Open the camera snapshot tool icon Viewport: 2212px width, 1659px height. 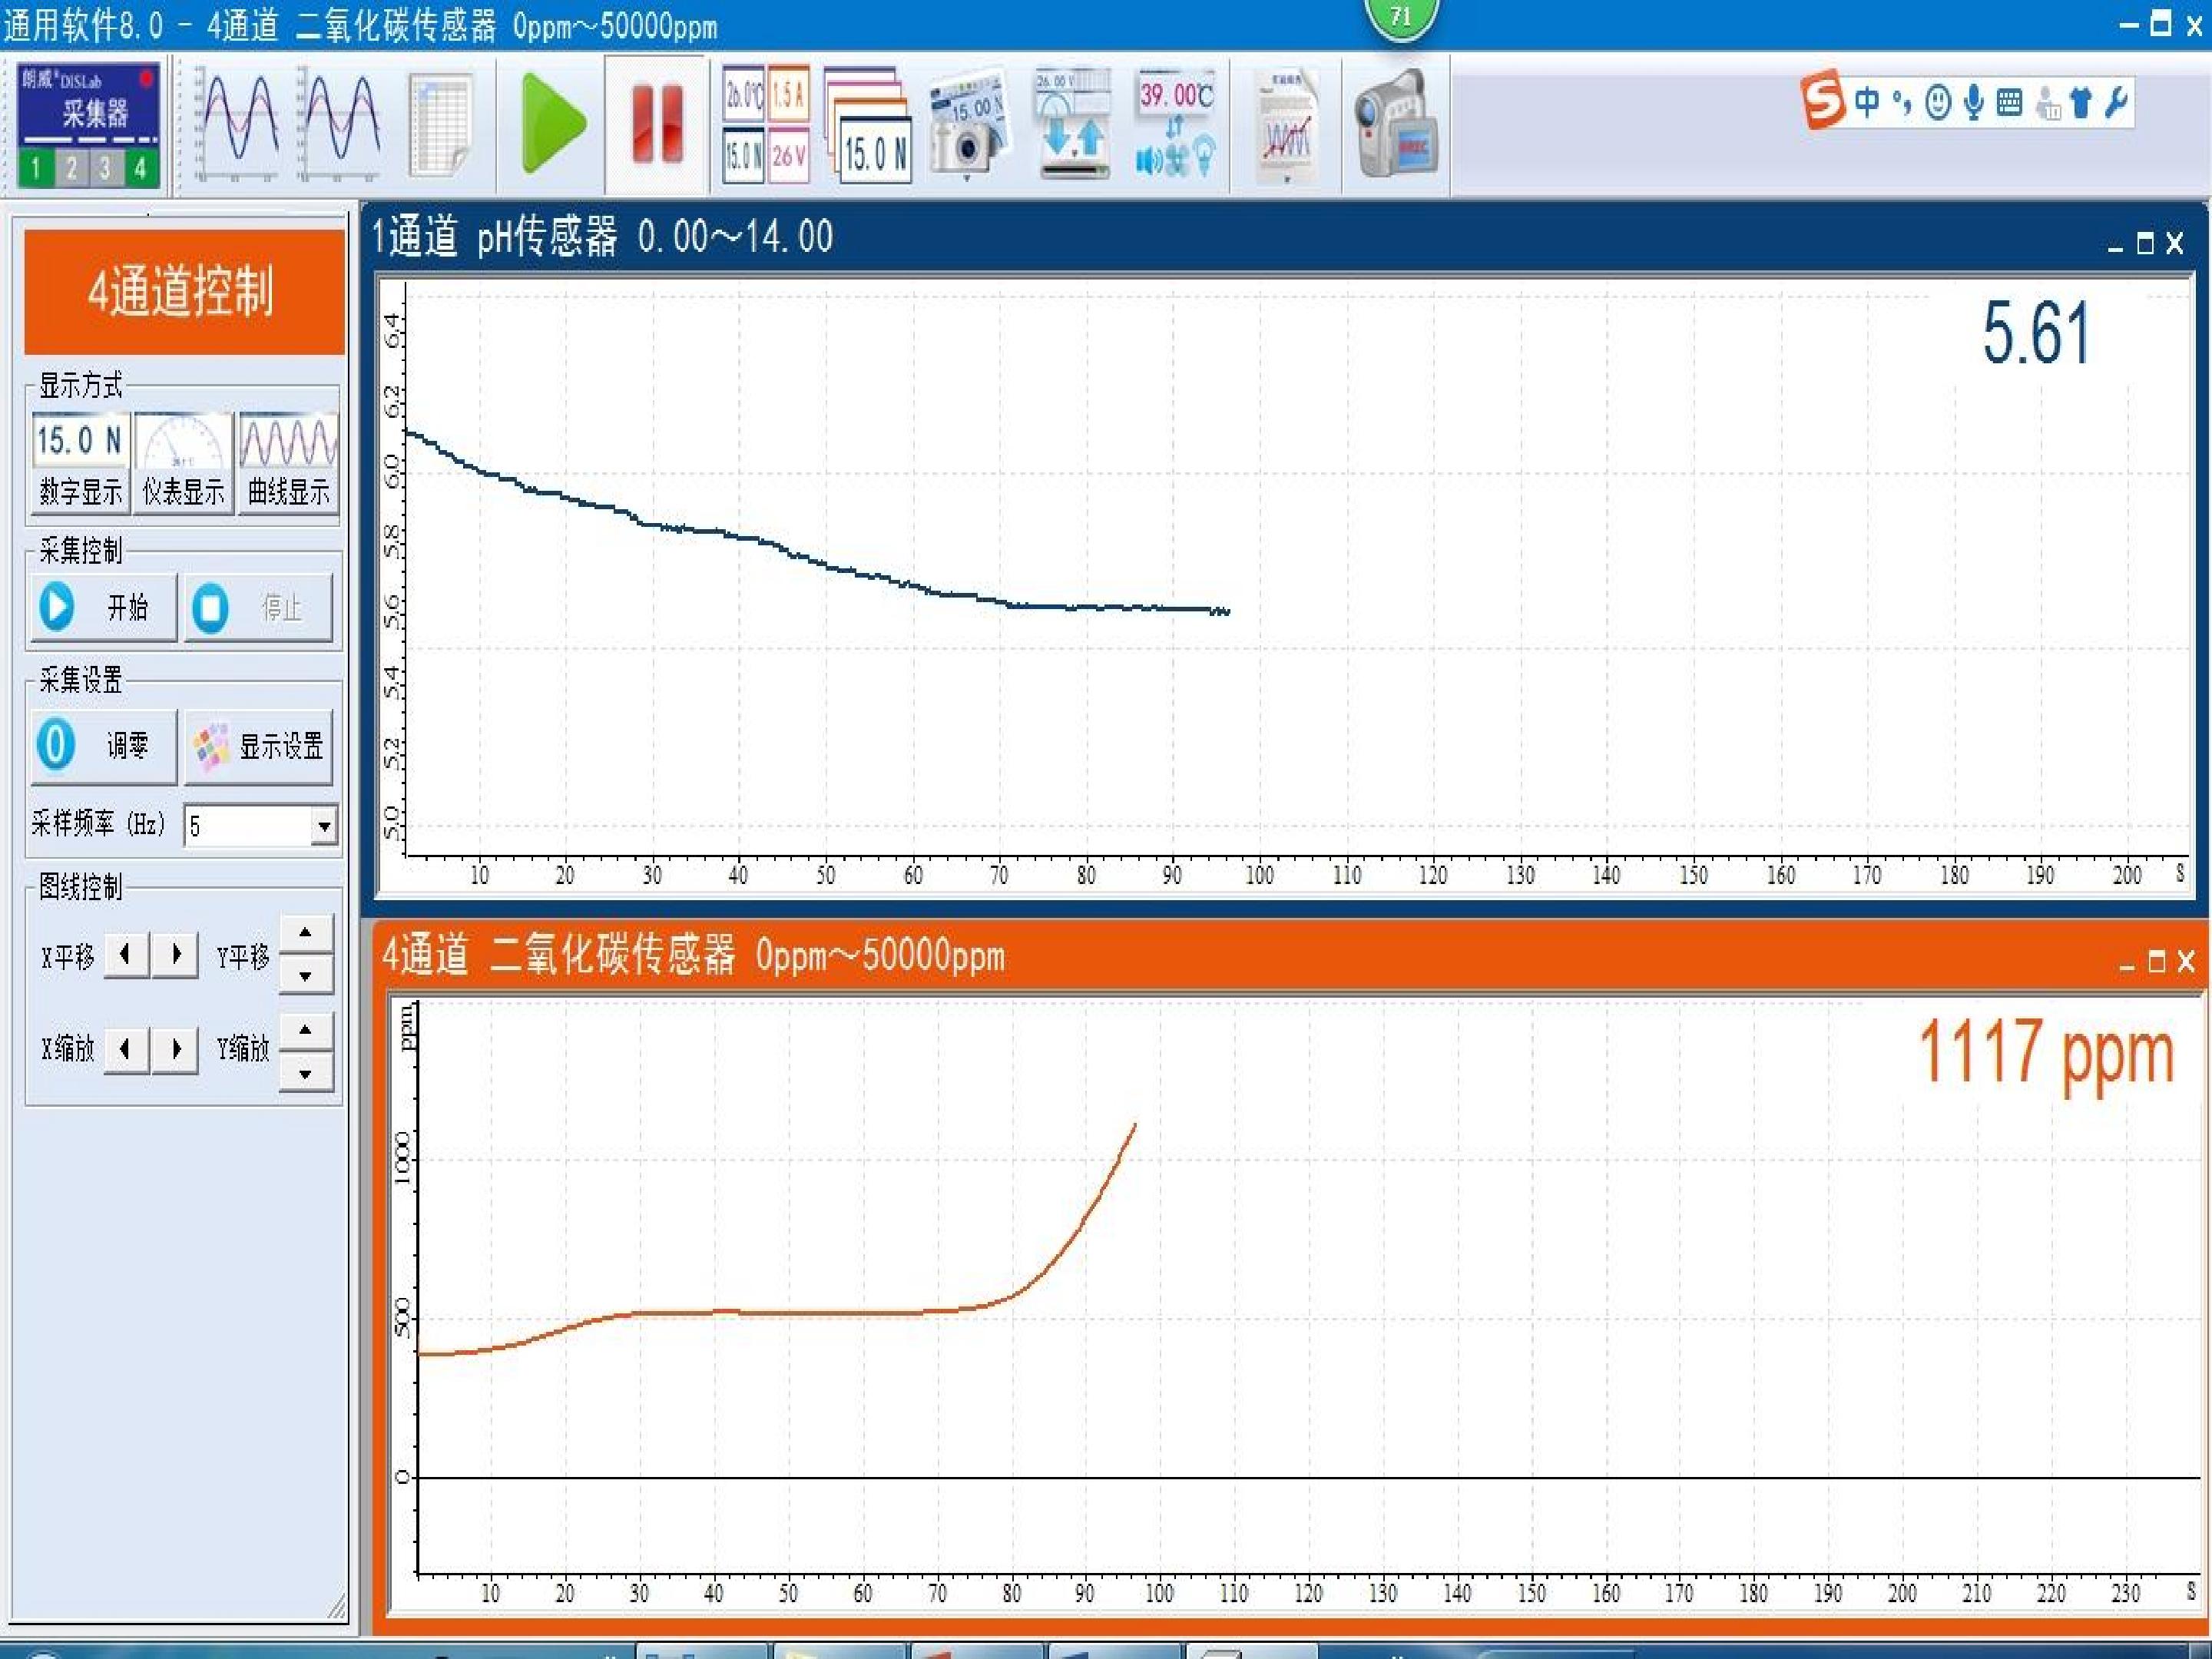click(x=968, y=125)
